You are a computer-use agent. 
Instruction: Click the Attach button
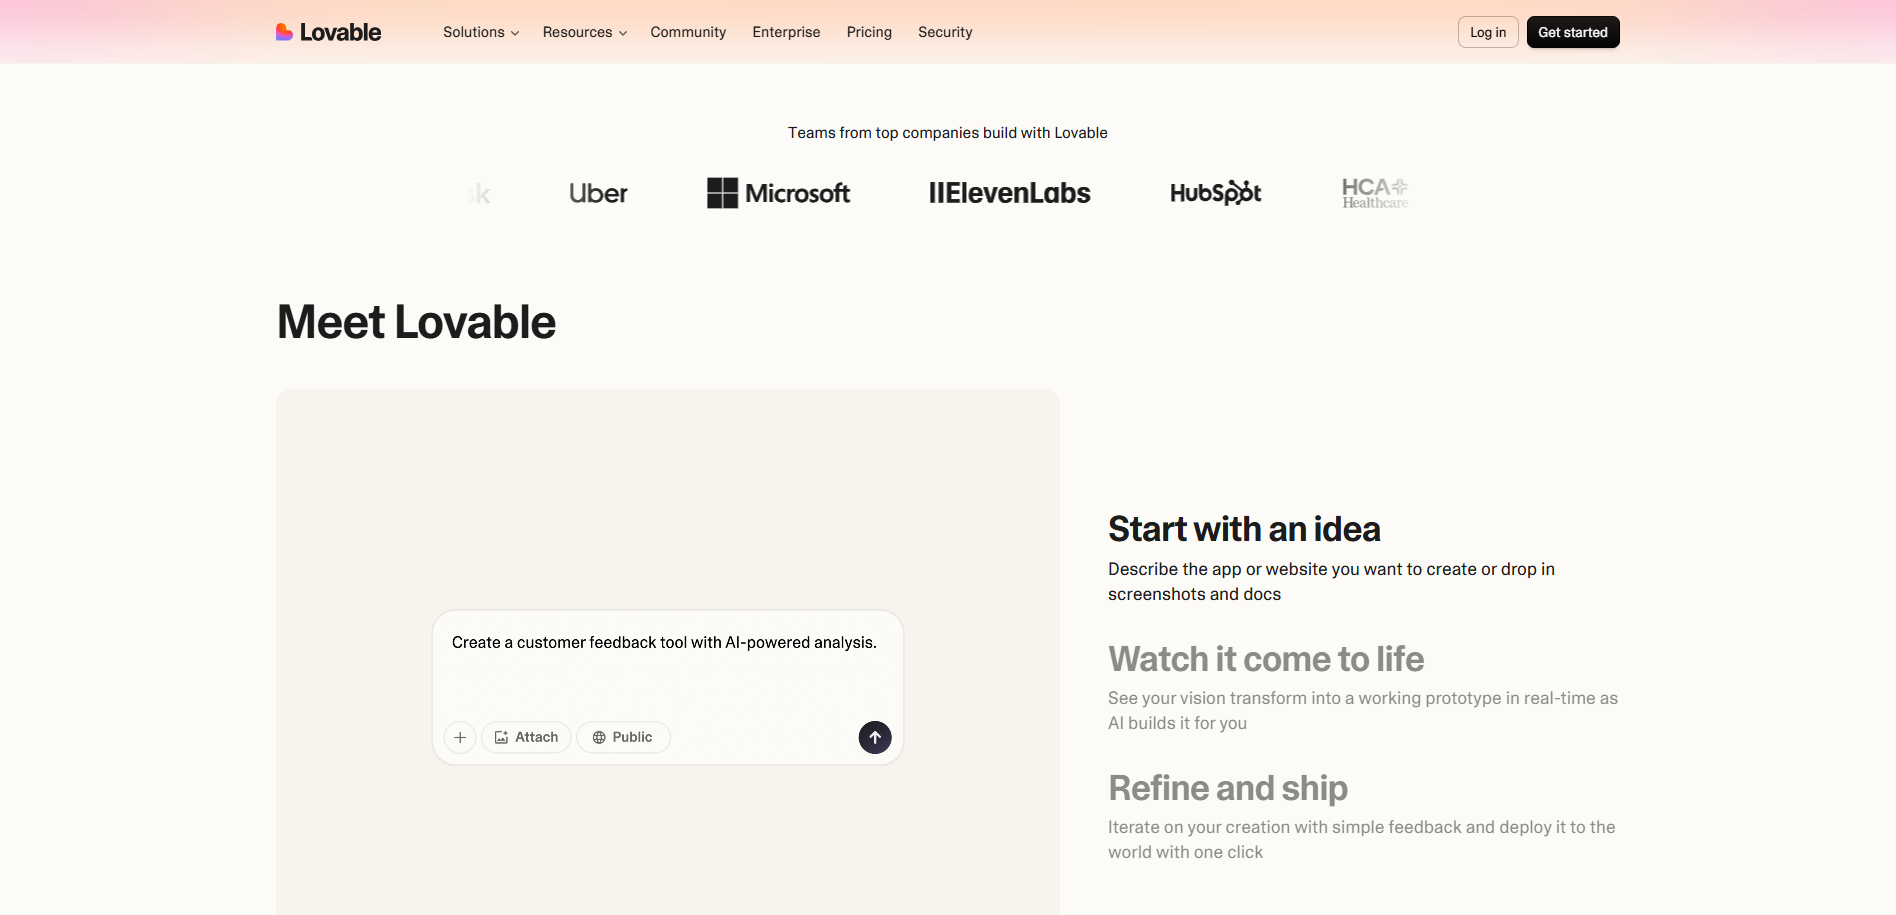pos(526,737)
